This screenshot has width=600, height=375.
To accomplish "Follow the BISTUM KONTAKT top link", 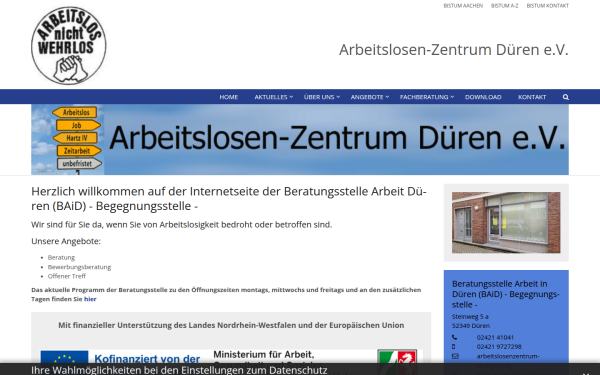I will pos(548,6).
